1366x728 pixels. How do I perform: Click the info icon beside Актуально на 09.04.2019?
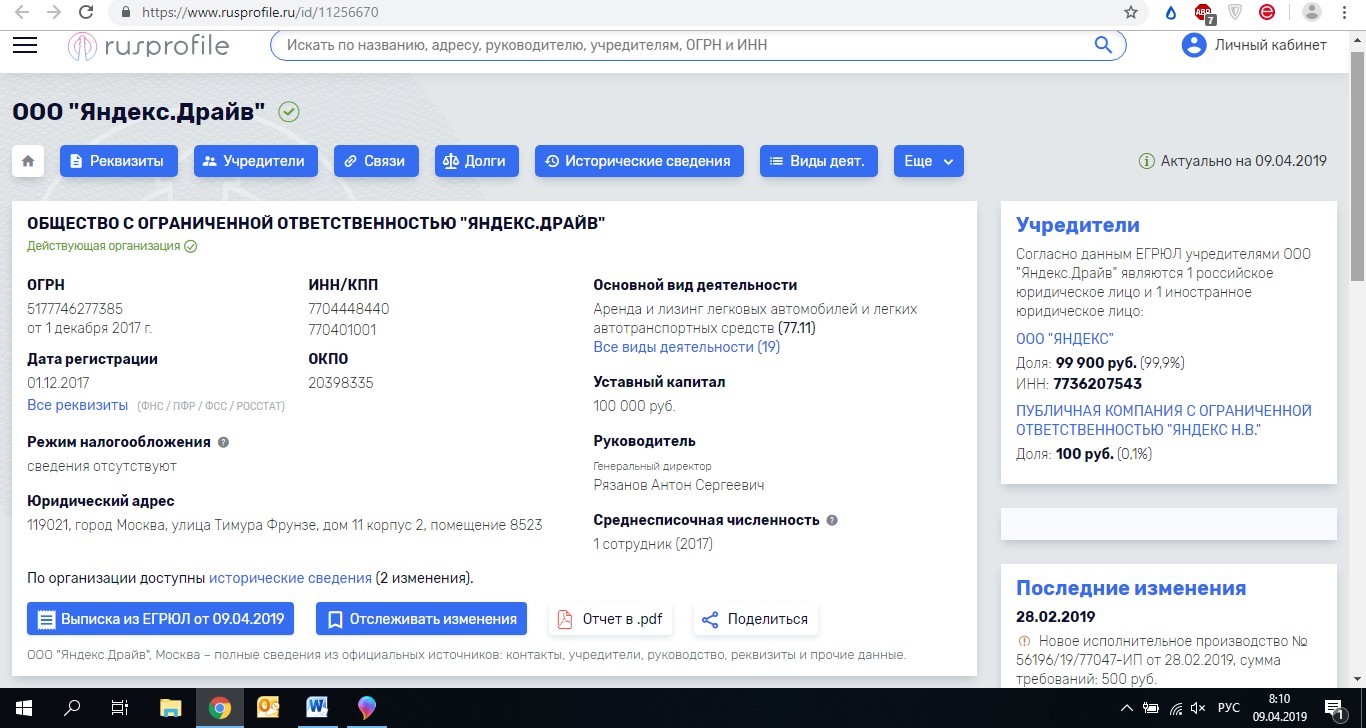click(1147, 161)
